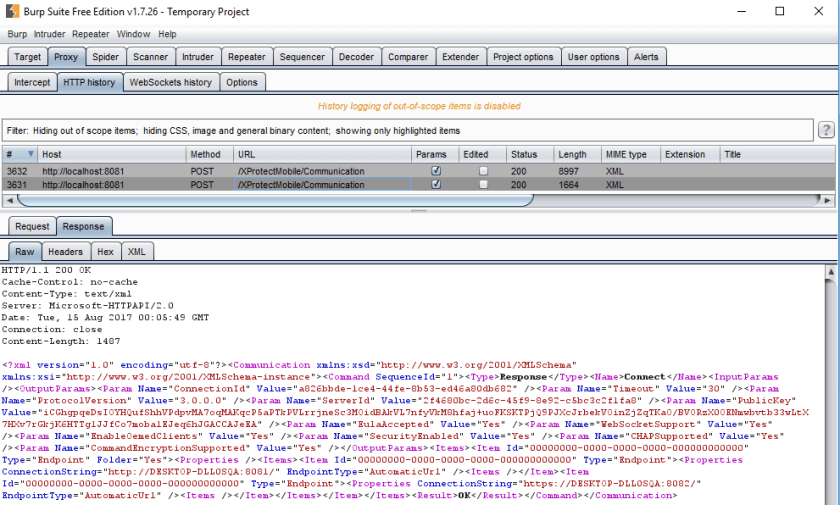Open the Intruder menu in menu bar
The width and height of the screenshot is (840, 505).
tap(49, 34)
